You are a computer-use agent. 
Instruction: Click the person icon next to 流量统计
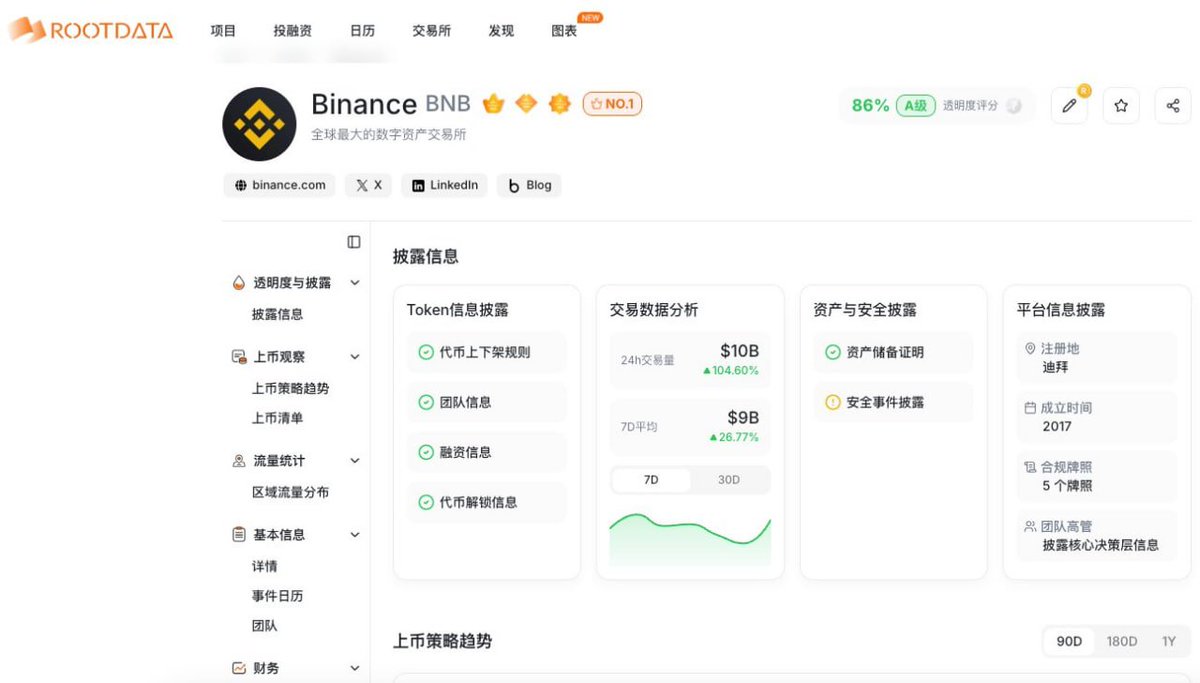pos(238,461)
